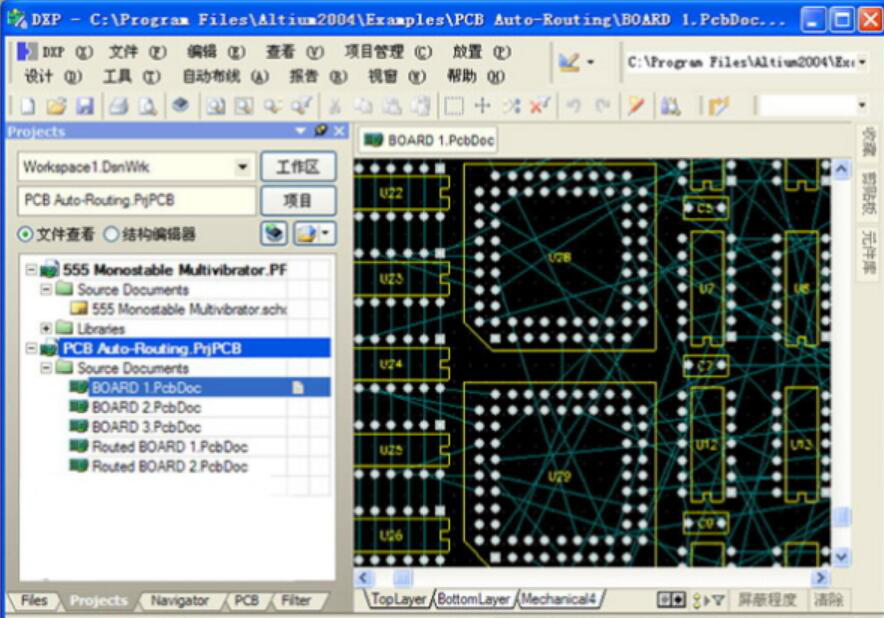Click the Cut scissors icon
This screenshot has height=618, width=884.
click(335, 105)
